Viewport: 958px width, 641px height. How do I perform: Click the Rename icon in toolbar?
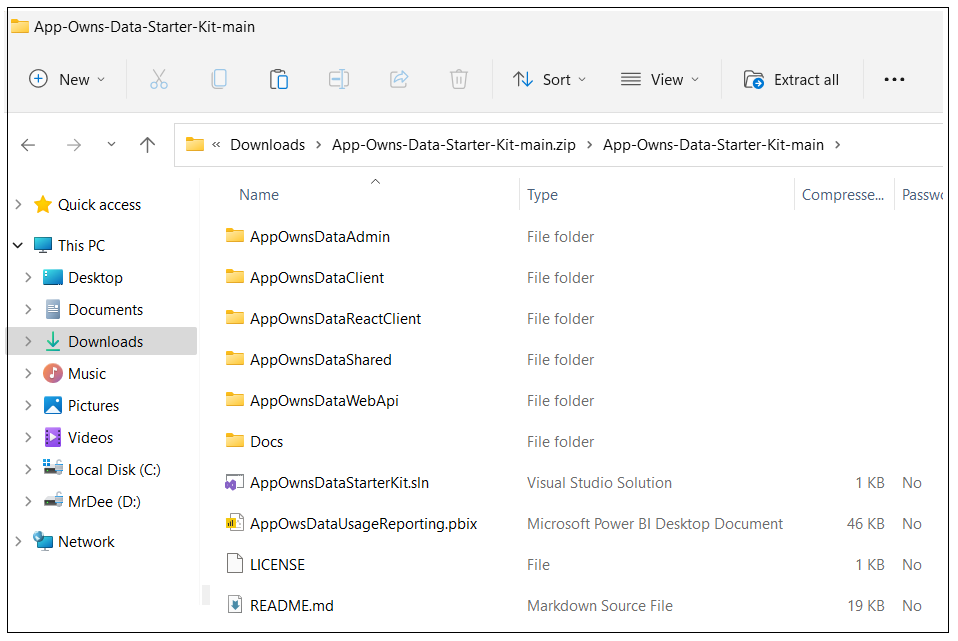pyautogui.click(x=338, y=79)
